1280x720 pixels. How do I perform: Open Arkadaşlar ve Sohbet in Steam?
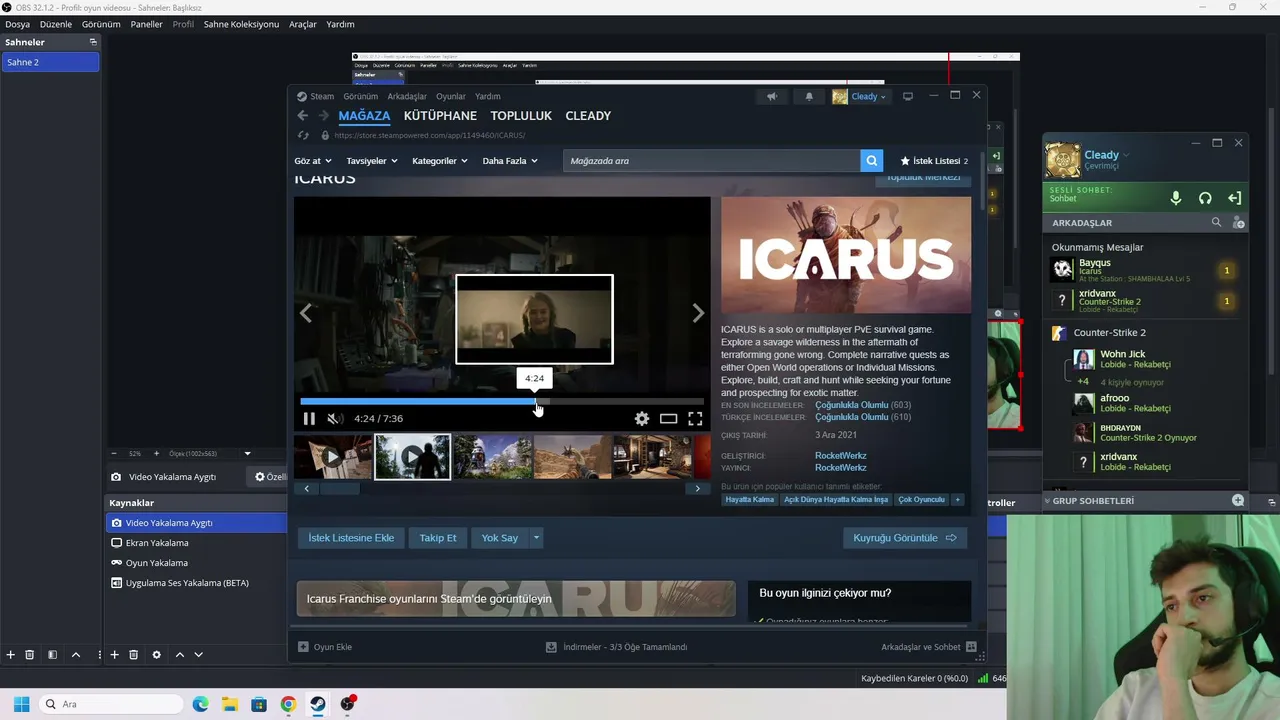928,647
